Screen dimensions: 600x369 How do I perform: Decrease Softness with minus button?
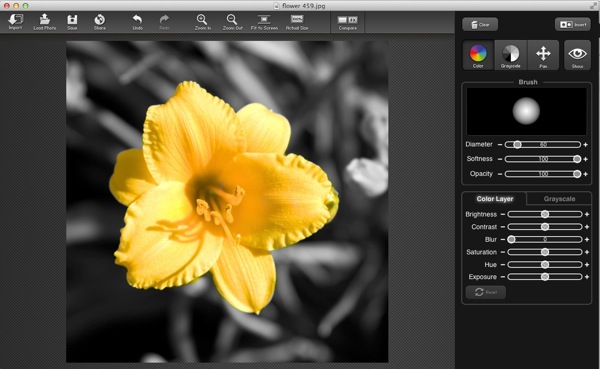500,159
